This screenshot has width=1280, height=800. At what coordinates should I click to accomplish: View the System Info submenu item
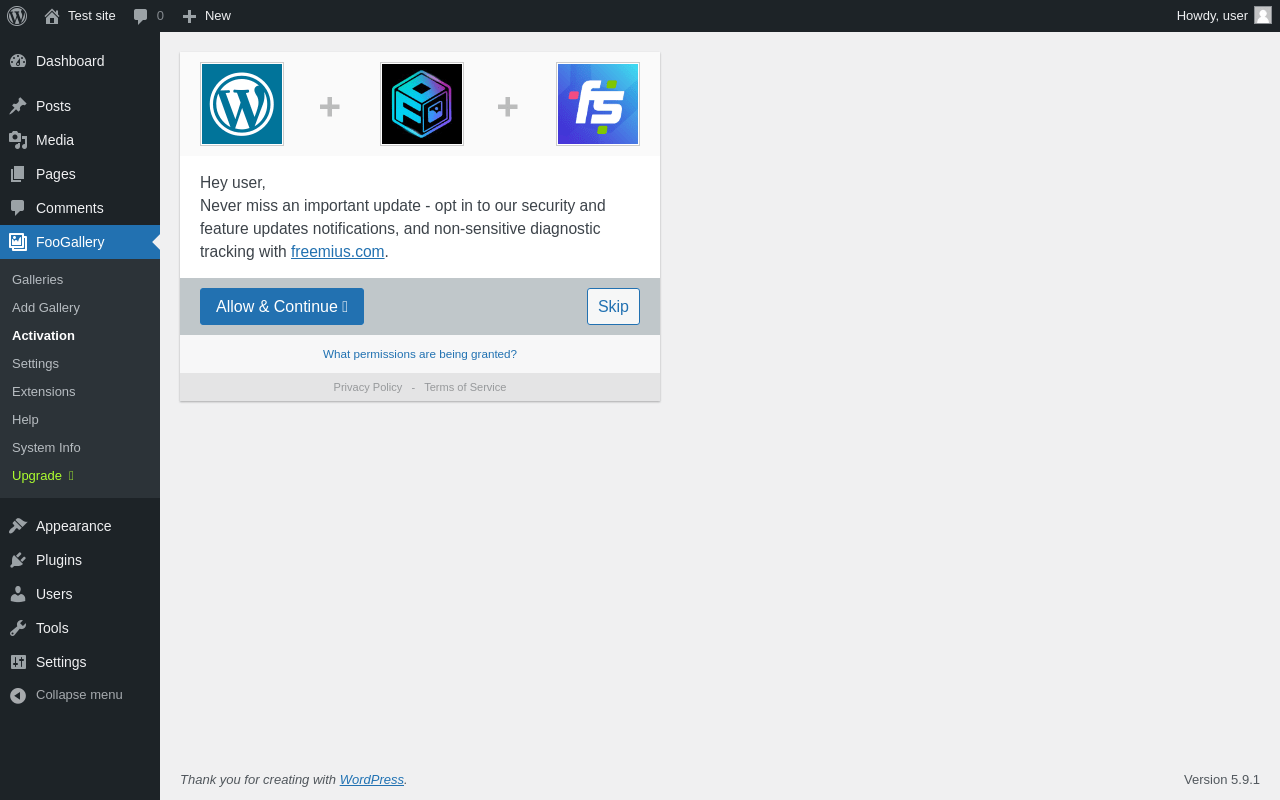[x=80, y=447]
